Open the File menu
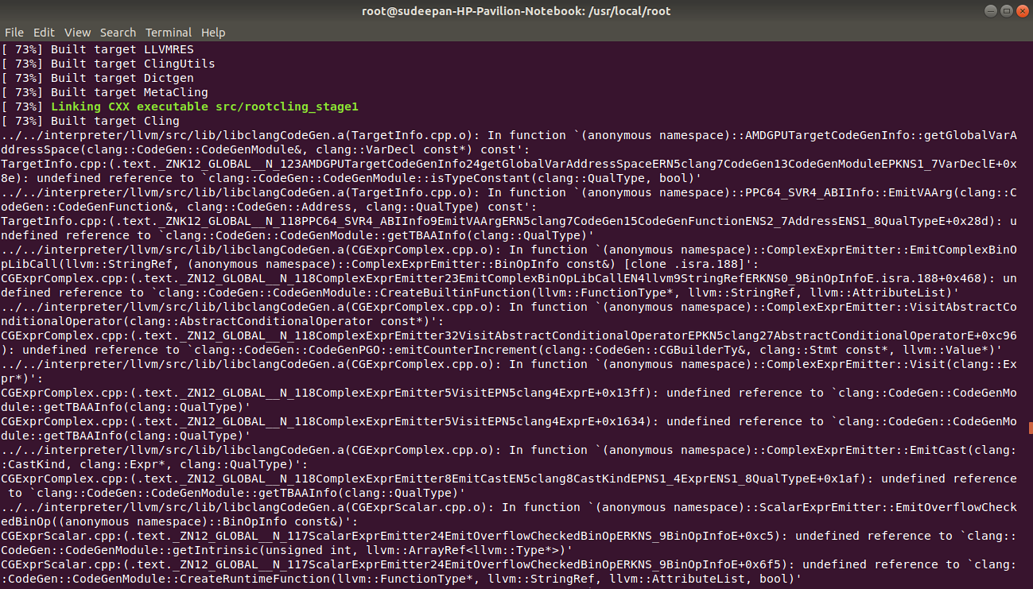This screenshot has height=589, width=1033. click(x=14, y=32)
